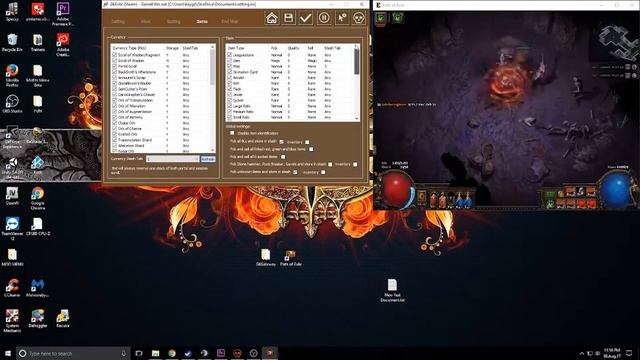Click the Refresh button
The image size is (640, 360).
[x=208, y=159]
